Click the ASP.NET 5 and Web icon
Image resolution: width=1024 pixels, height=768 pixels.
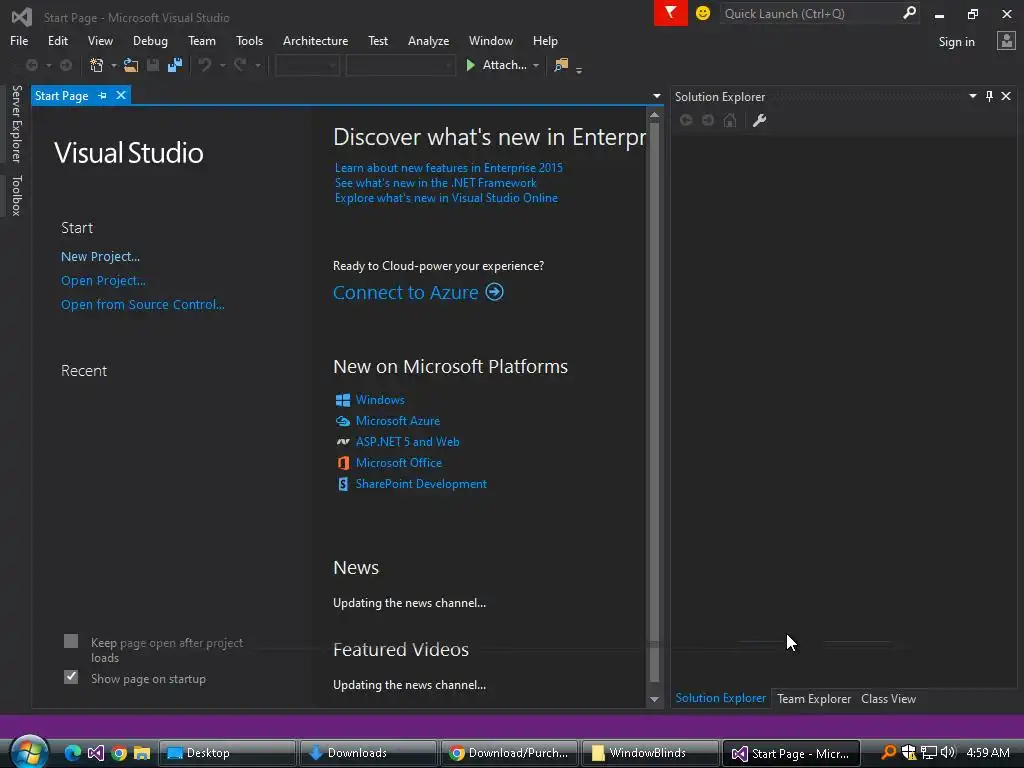pos(343,442)
